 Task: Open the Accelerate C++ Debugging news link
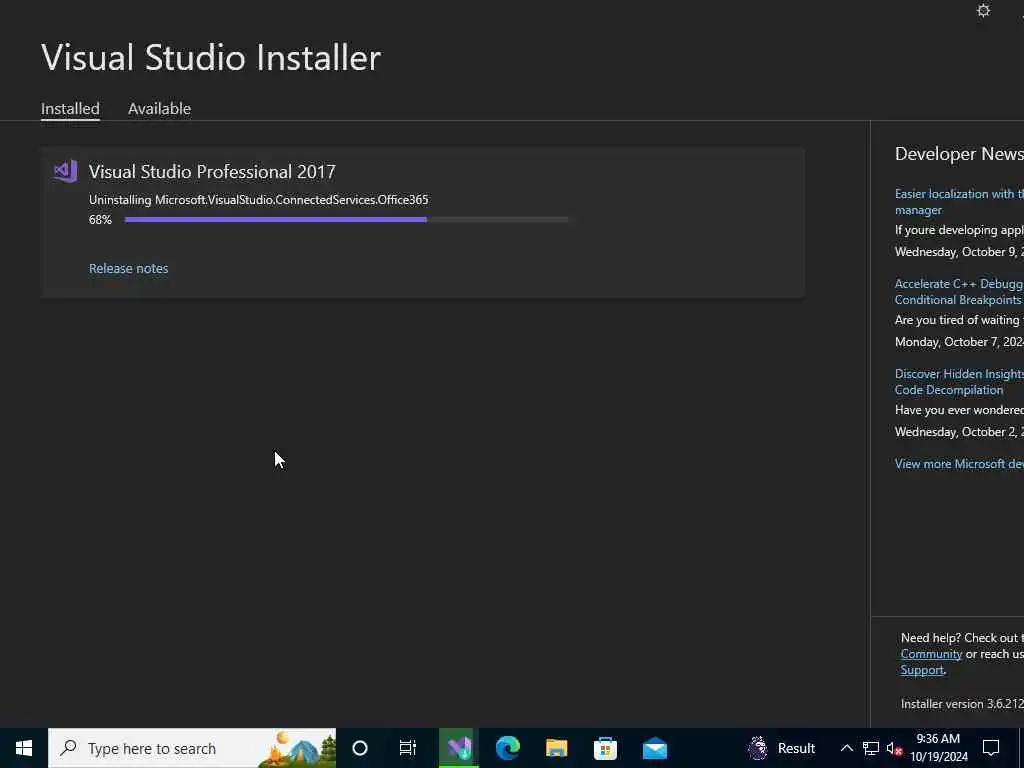pos(959,292)
